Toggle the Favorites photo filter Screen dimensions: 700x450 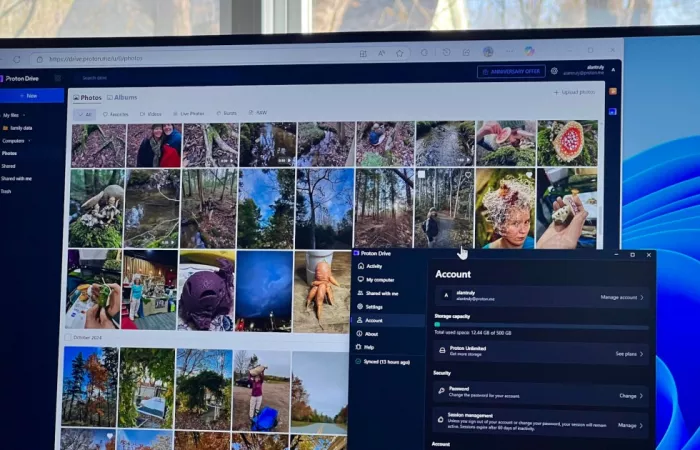pyautogui.click(x=116, y=114)
